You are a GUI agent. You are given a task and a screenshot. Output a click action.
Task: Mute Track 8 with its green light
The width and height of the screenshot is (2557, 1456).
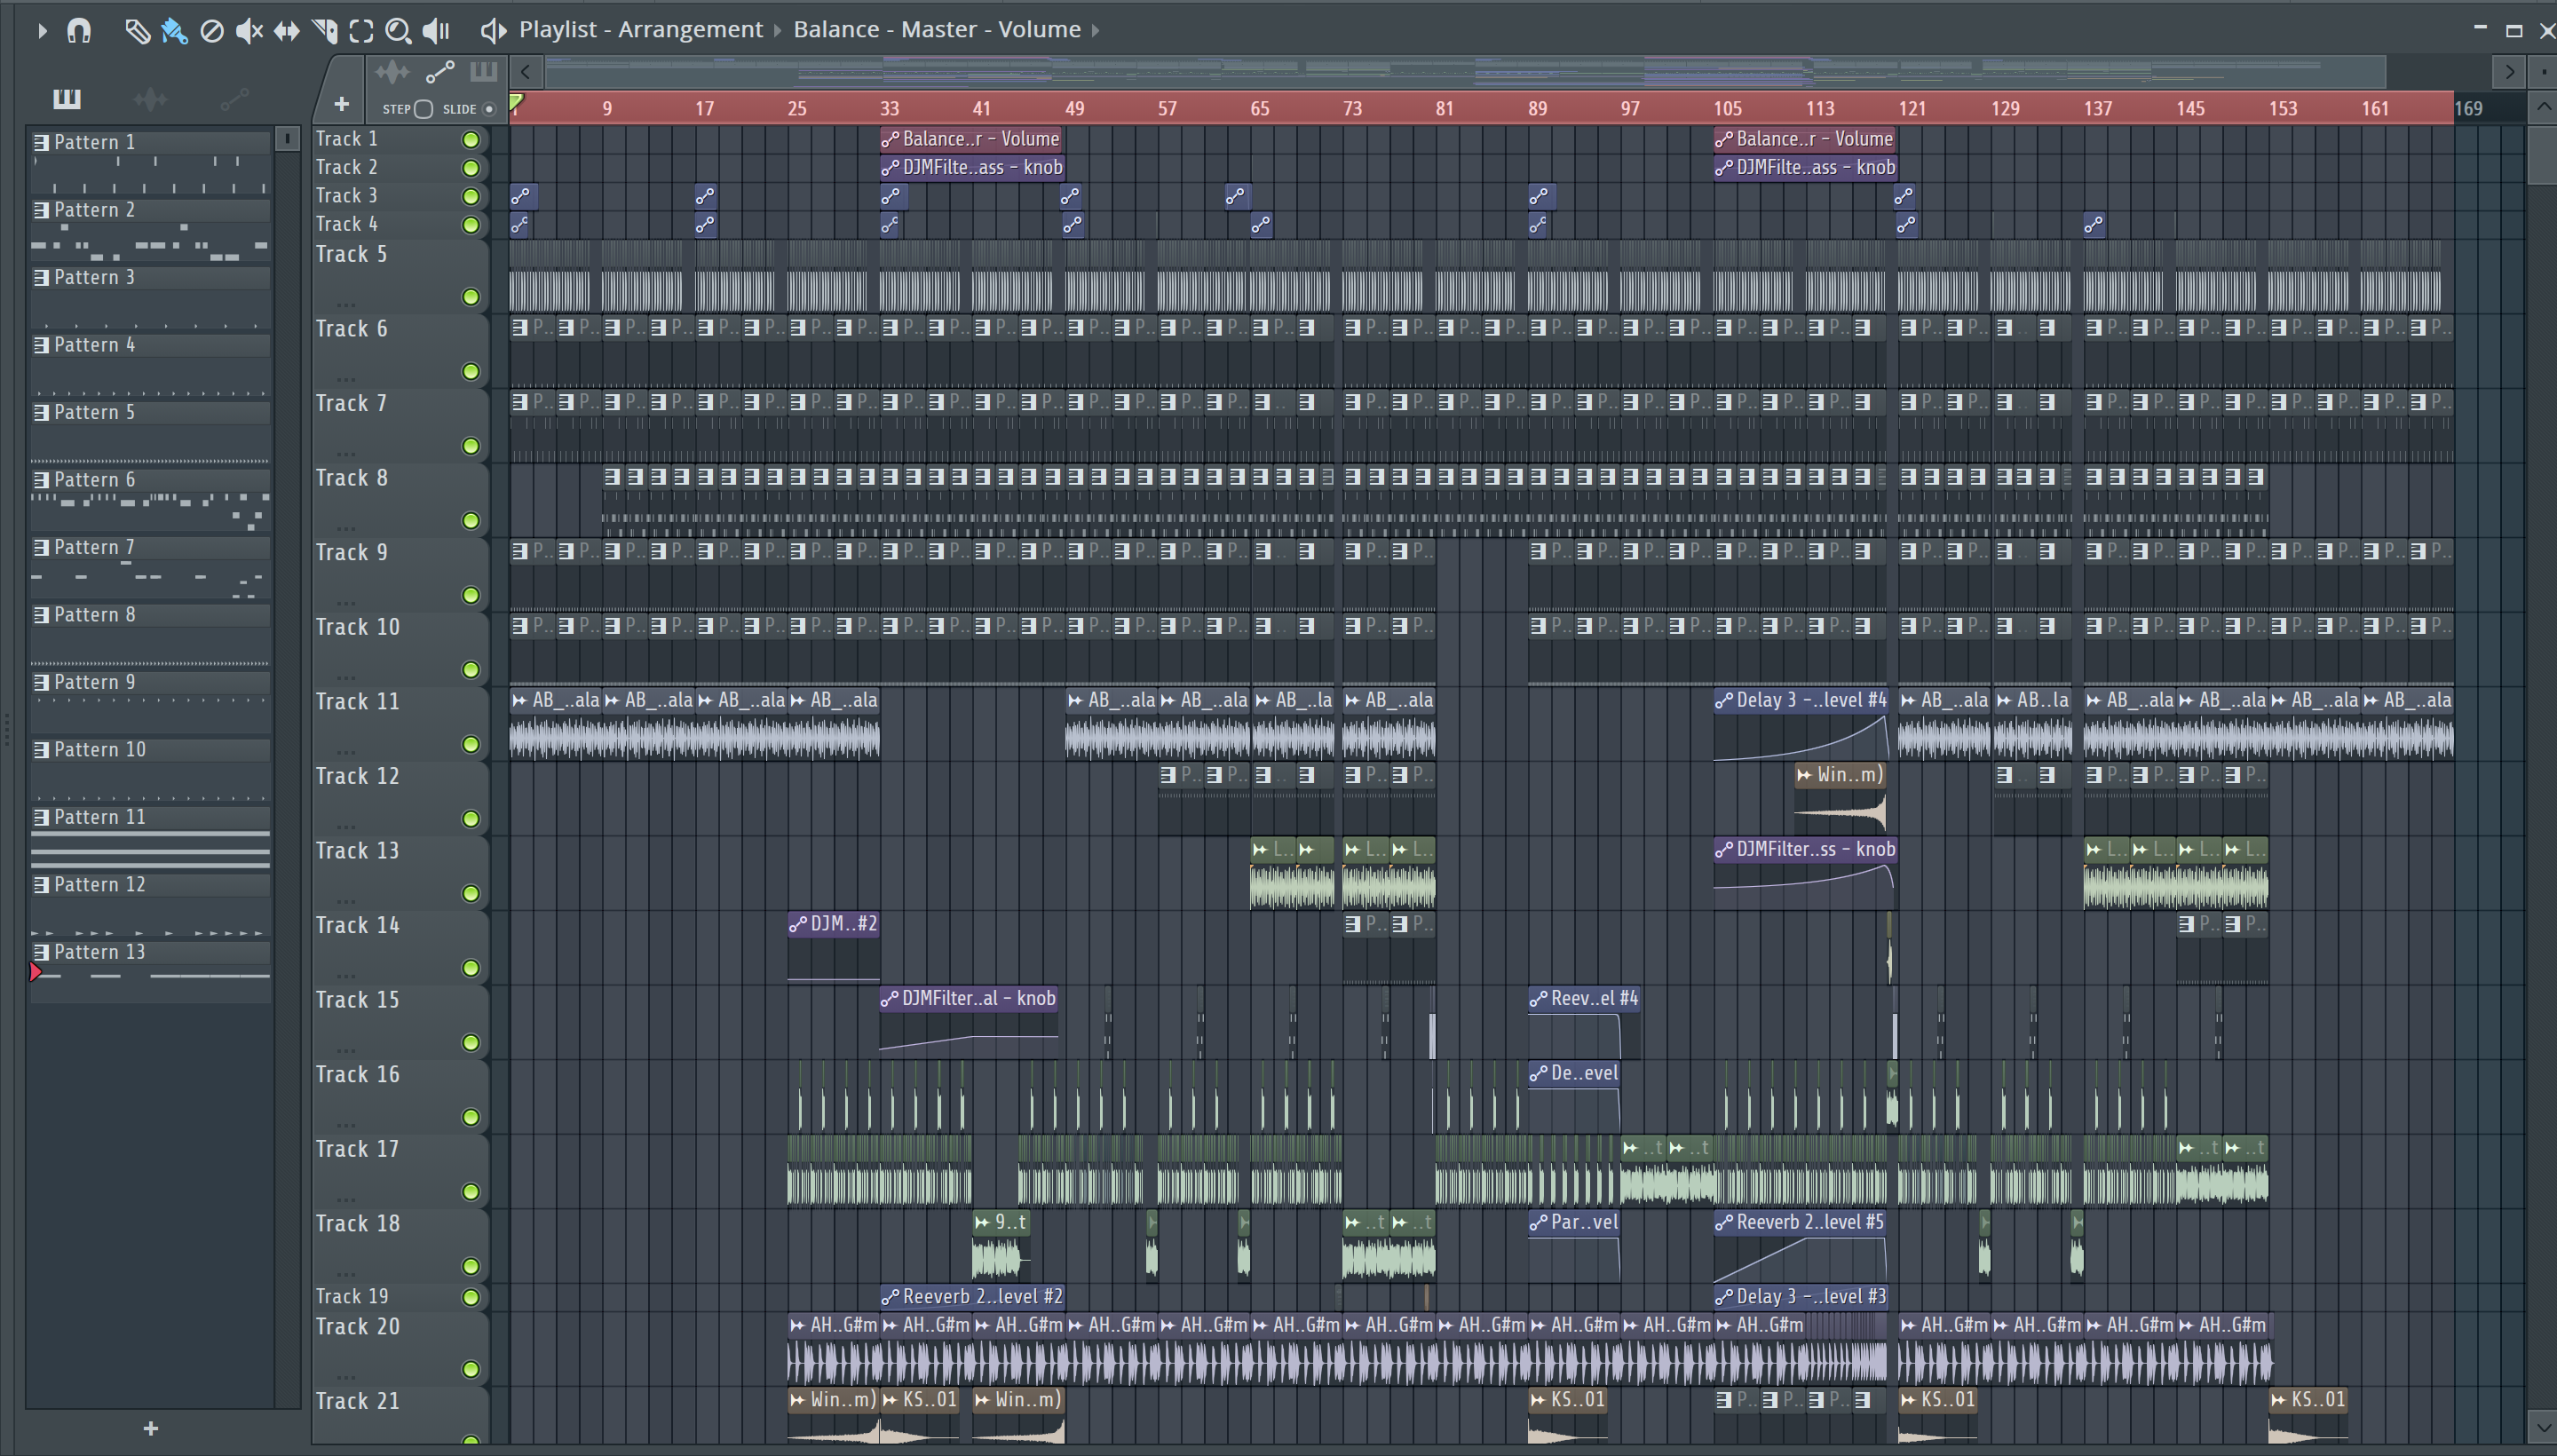click(470, 521)
